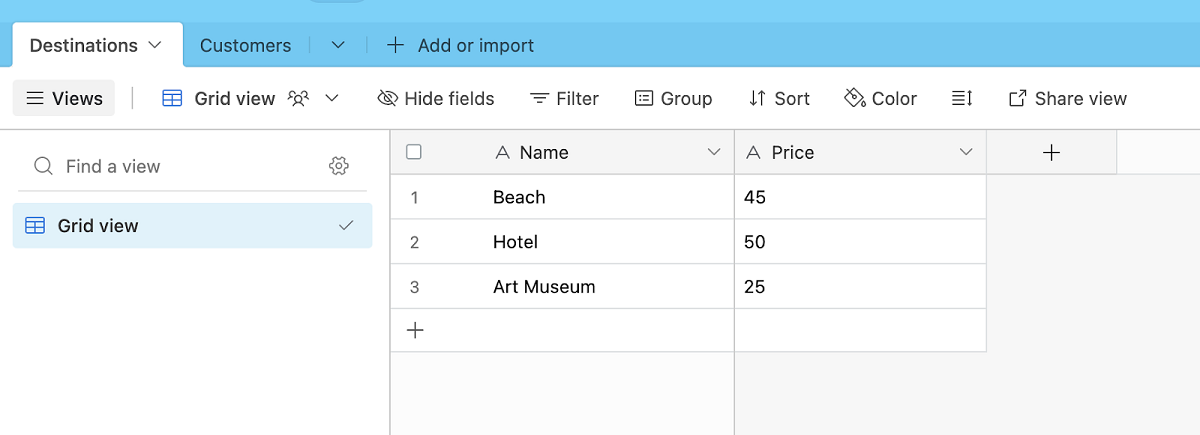1200x435 pixels.
Task: Click the collaborators people icon
Action: tap(298, 98)
